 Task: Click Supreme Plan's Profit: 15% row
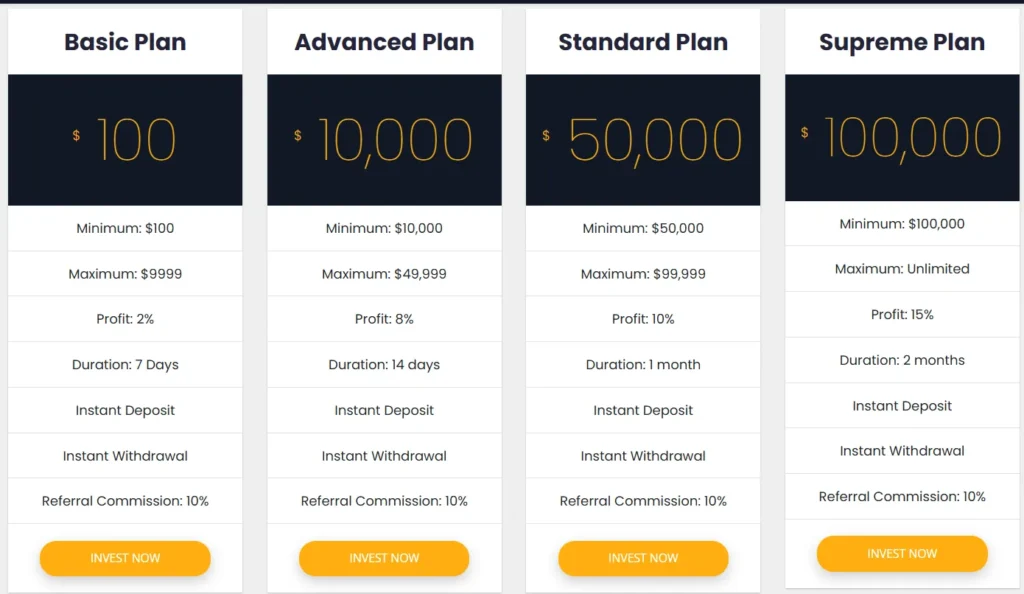902,314
